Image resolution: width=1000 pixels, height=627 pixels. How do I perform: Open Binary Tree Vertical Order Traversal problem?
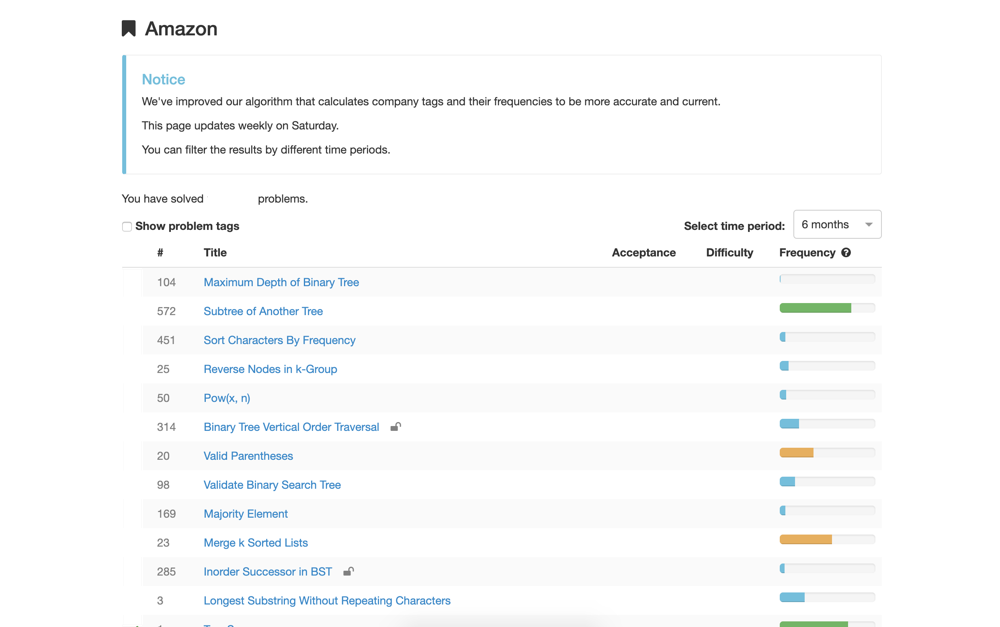click(291, 427)
